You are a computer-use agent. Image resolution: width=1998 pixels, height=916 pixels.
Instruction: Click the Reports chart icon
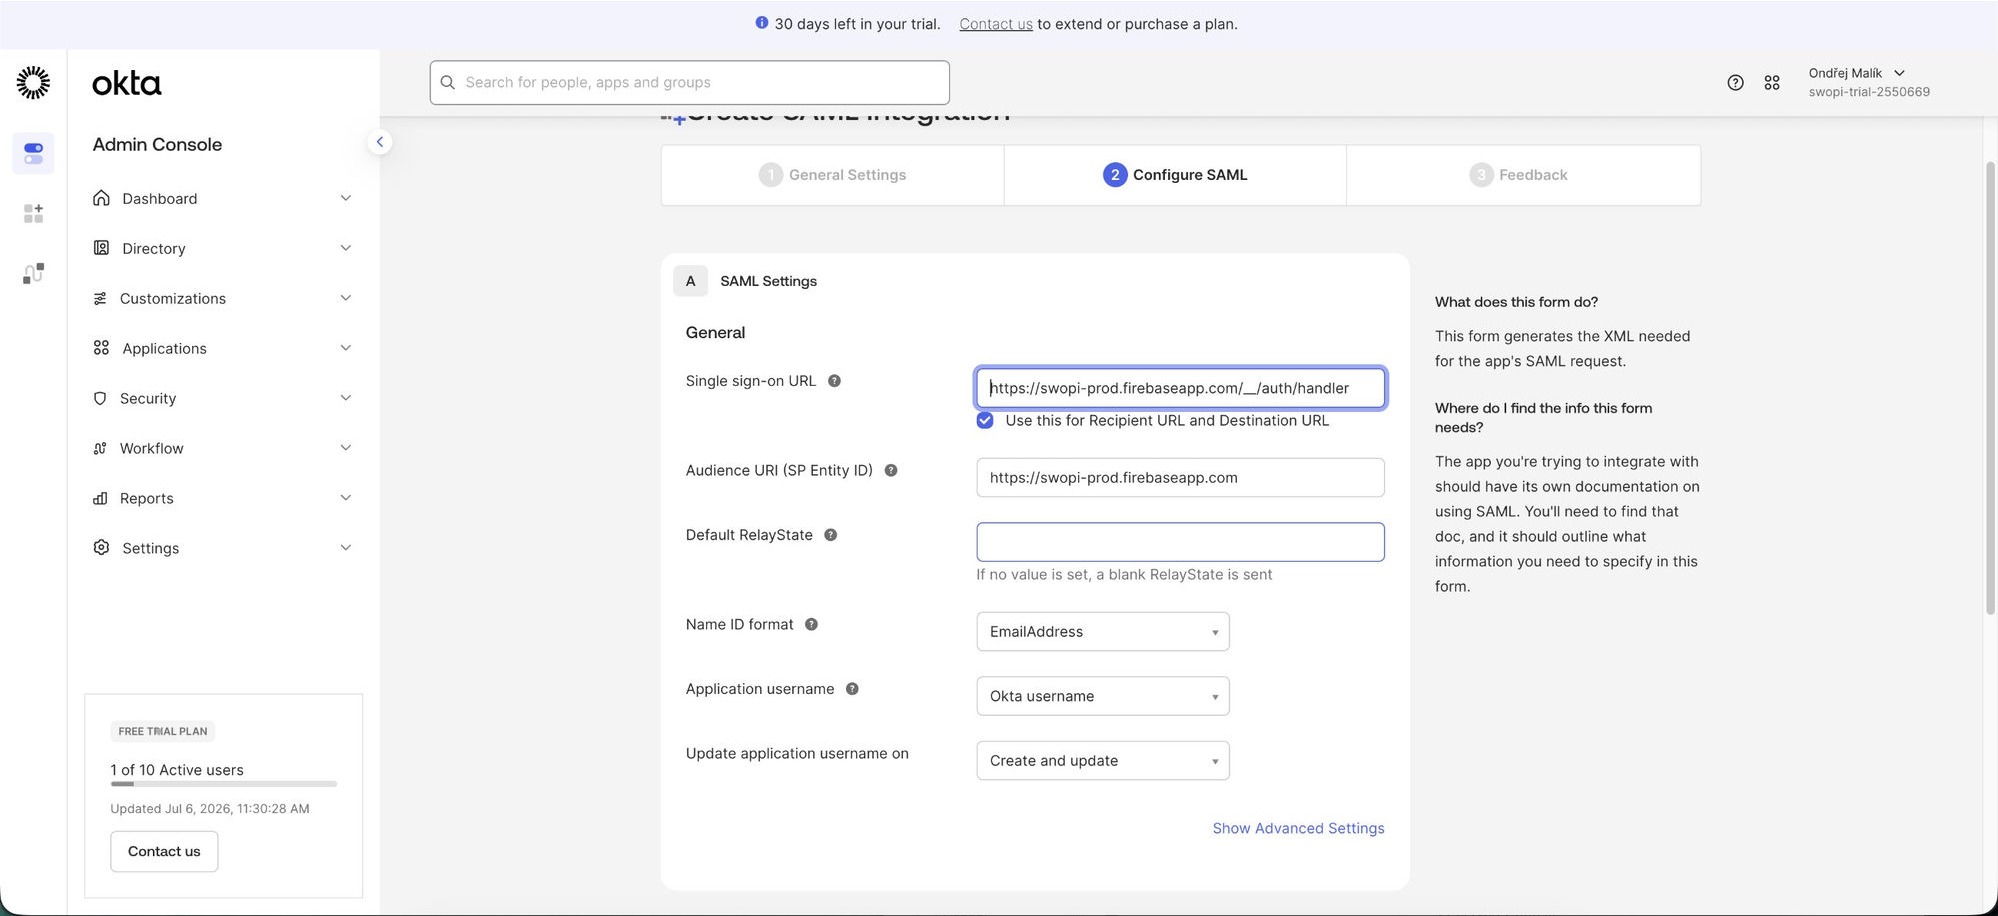[100, 498]
